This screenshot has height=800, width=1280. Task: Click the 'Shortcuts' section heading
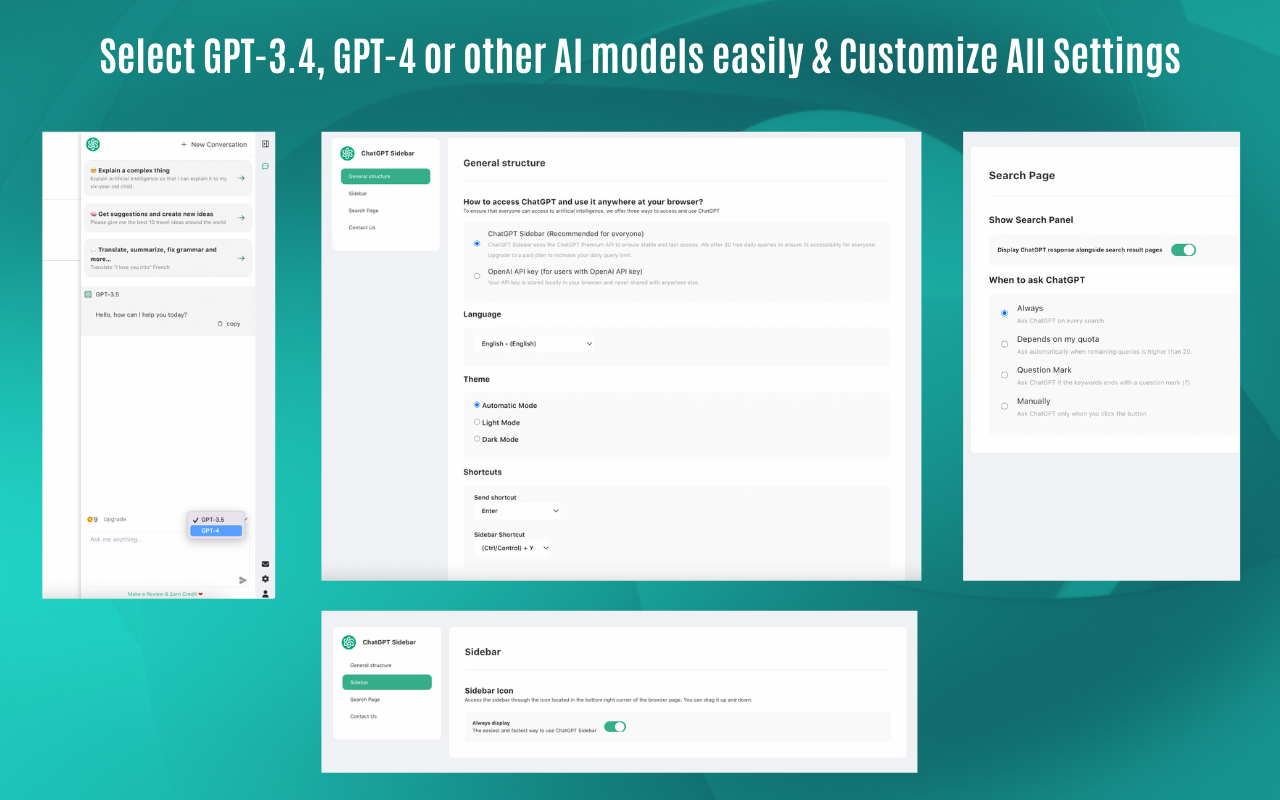coord(483,472)
